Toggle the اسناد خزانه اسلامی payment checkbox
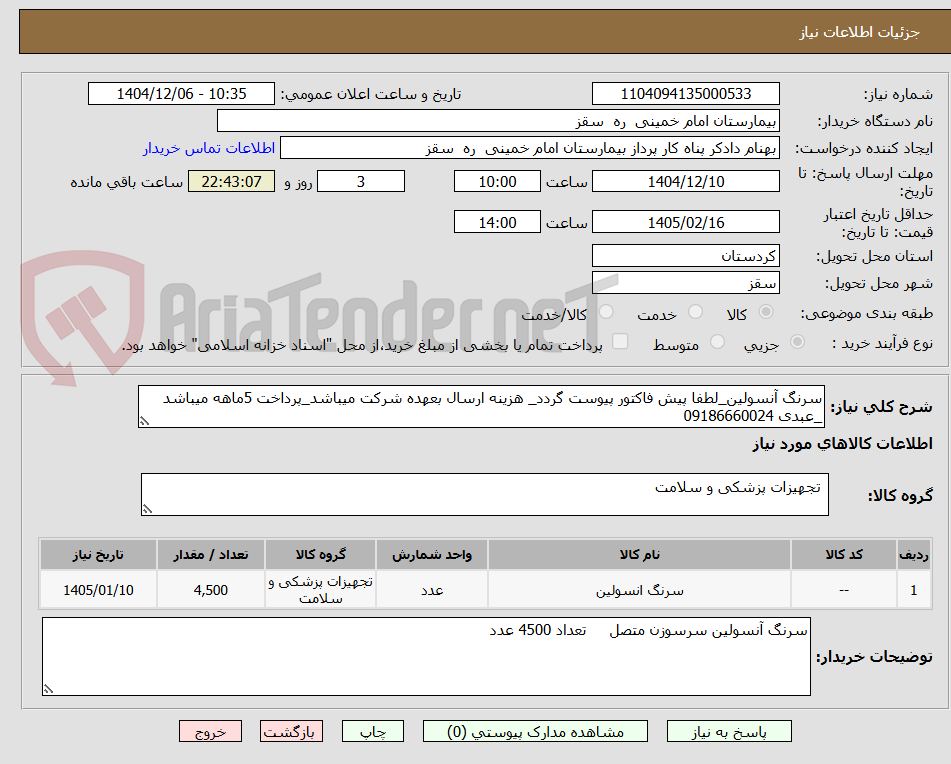The height and width of the screenshot is (764, 951). [x=620, y=341]
